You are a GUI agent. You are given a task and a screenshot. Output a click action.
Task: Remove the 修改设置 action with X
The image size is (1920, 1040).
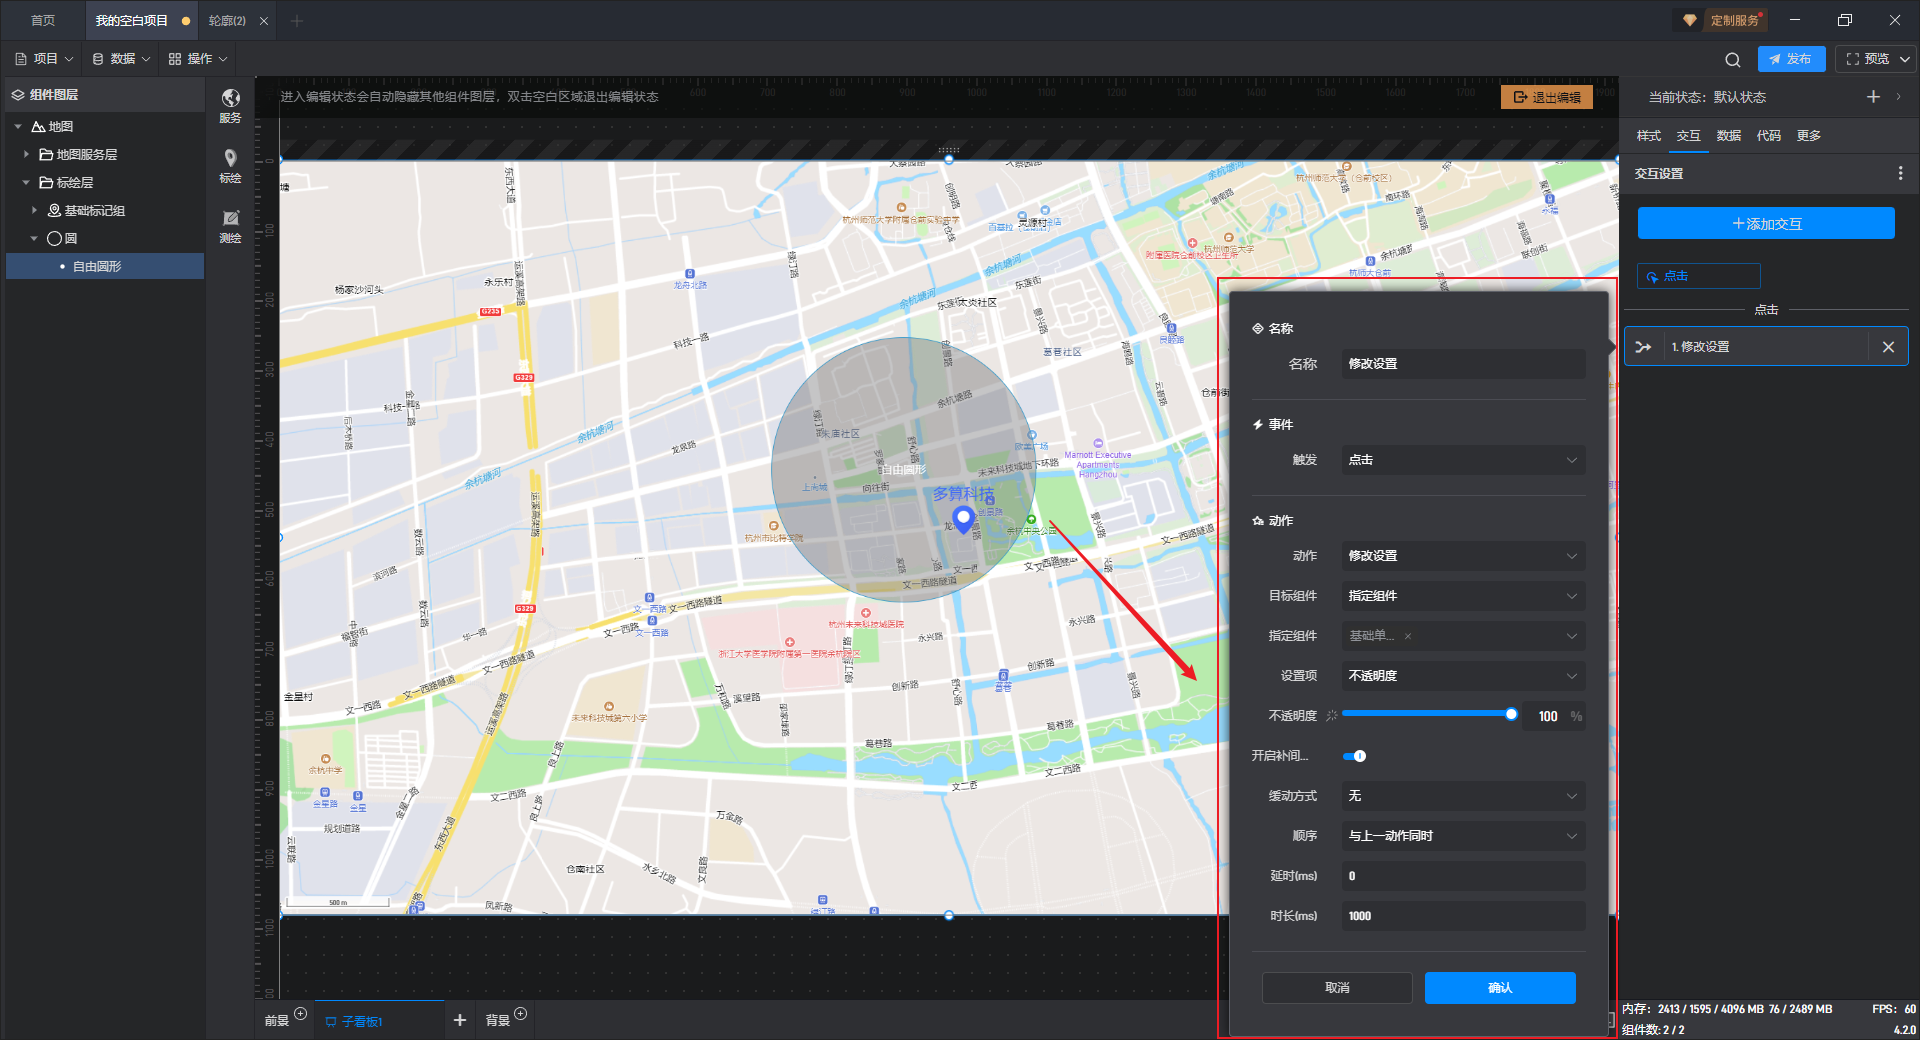[x=1888, y=347]
